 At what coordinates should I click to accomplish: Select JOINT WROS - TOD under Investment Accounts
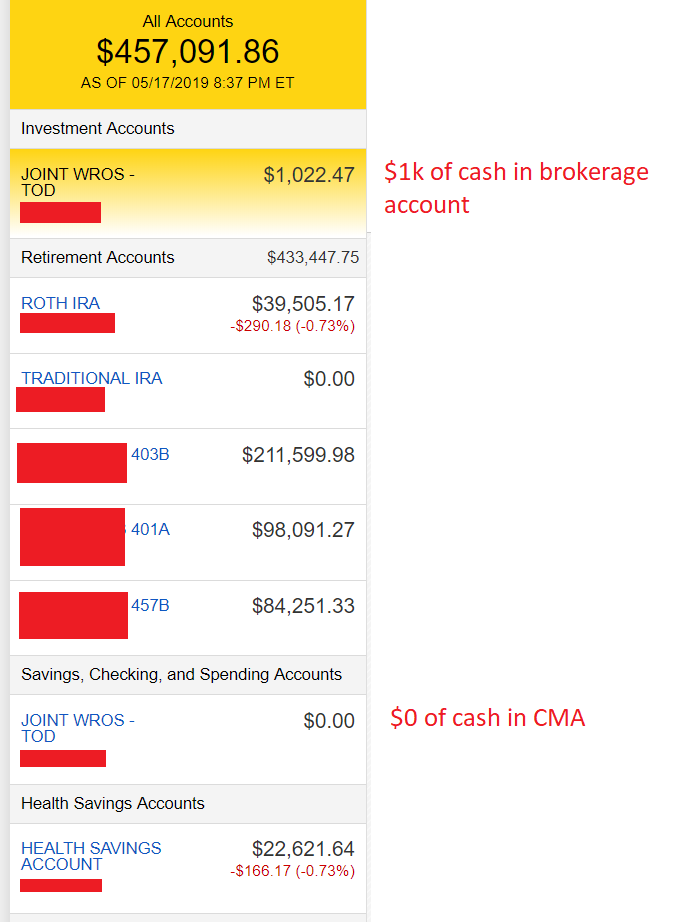point(77,182)
